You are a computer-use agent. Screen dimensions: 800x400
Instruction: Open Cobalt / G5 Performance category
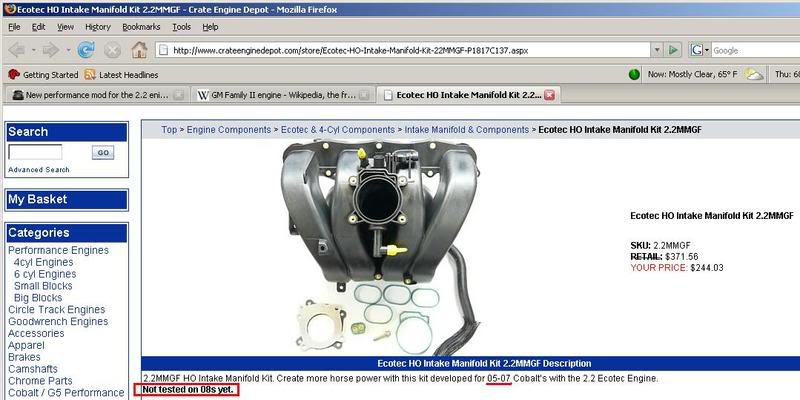[66, 392]
